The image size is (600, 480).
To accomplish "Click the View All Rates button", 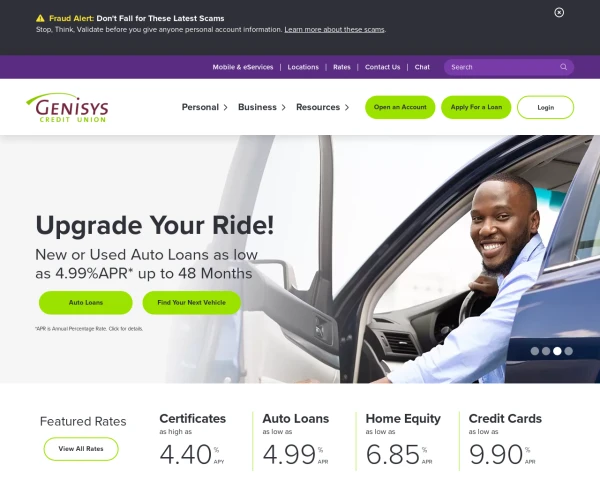I will [x=81, y=449].
